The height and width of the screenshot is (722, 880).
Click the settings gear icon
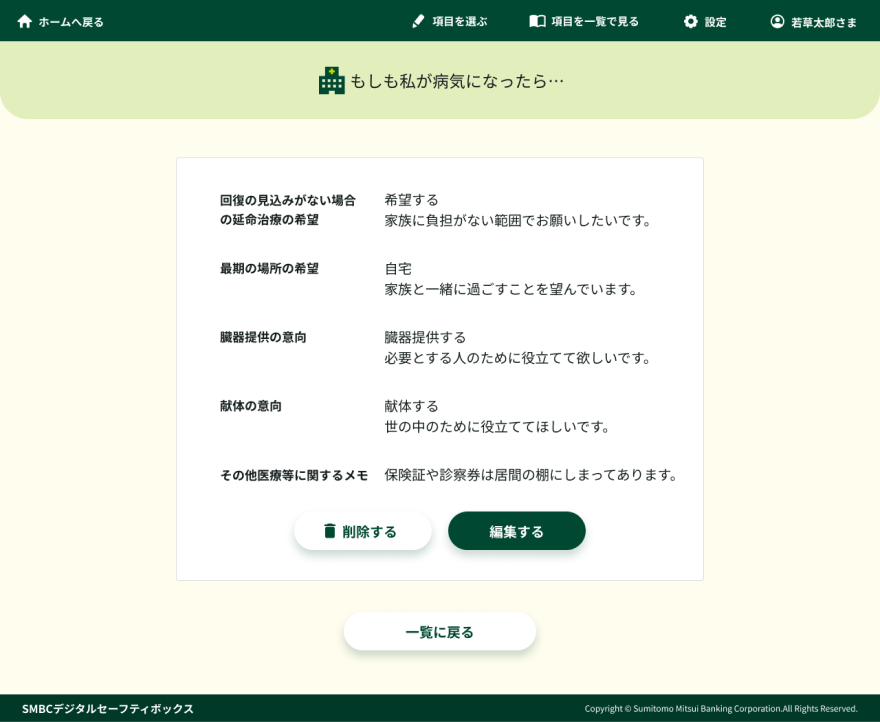pos(690,21)
